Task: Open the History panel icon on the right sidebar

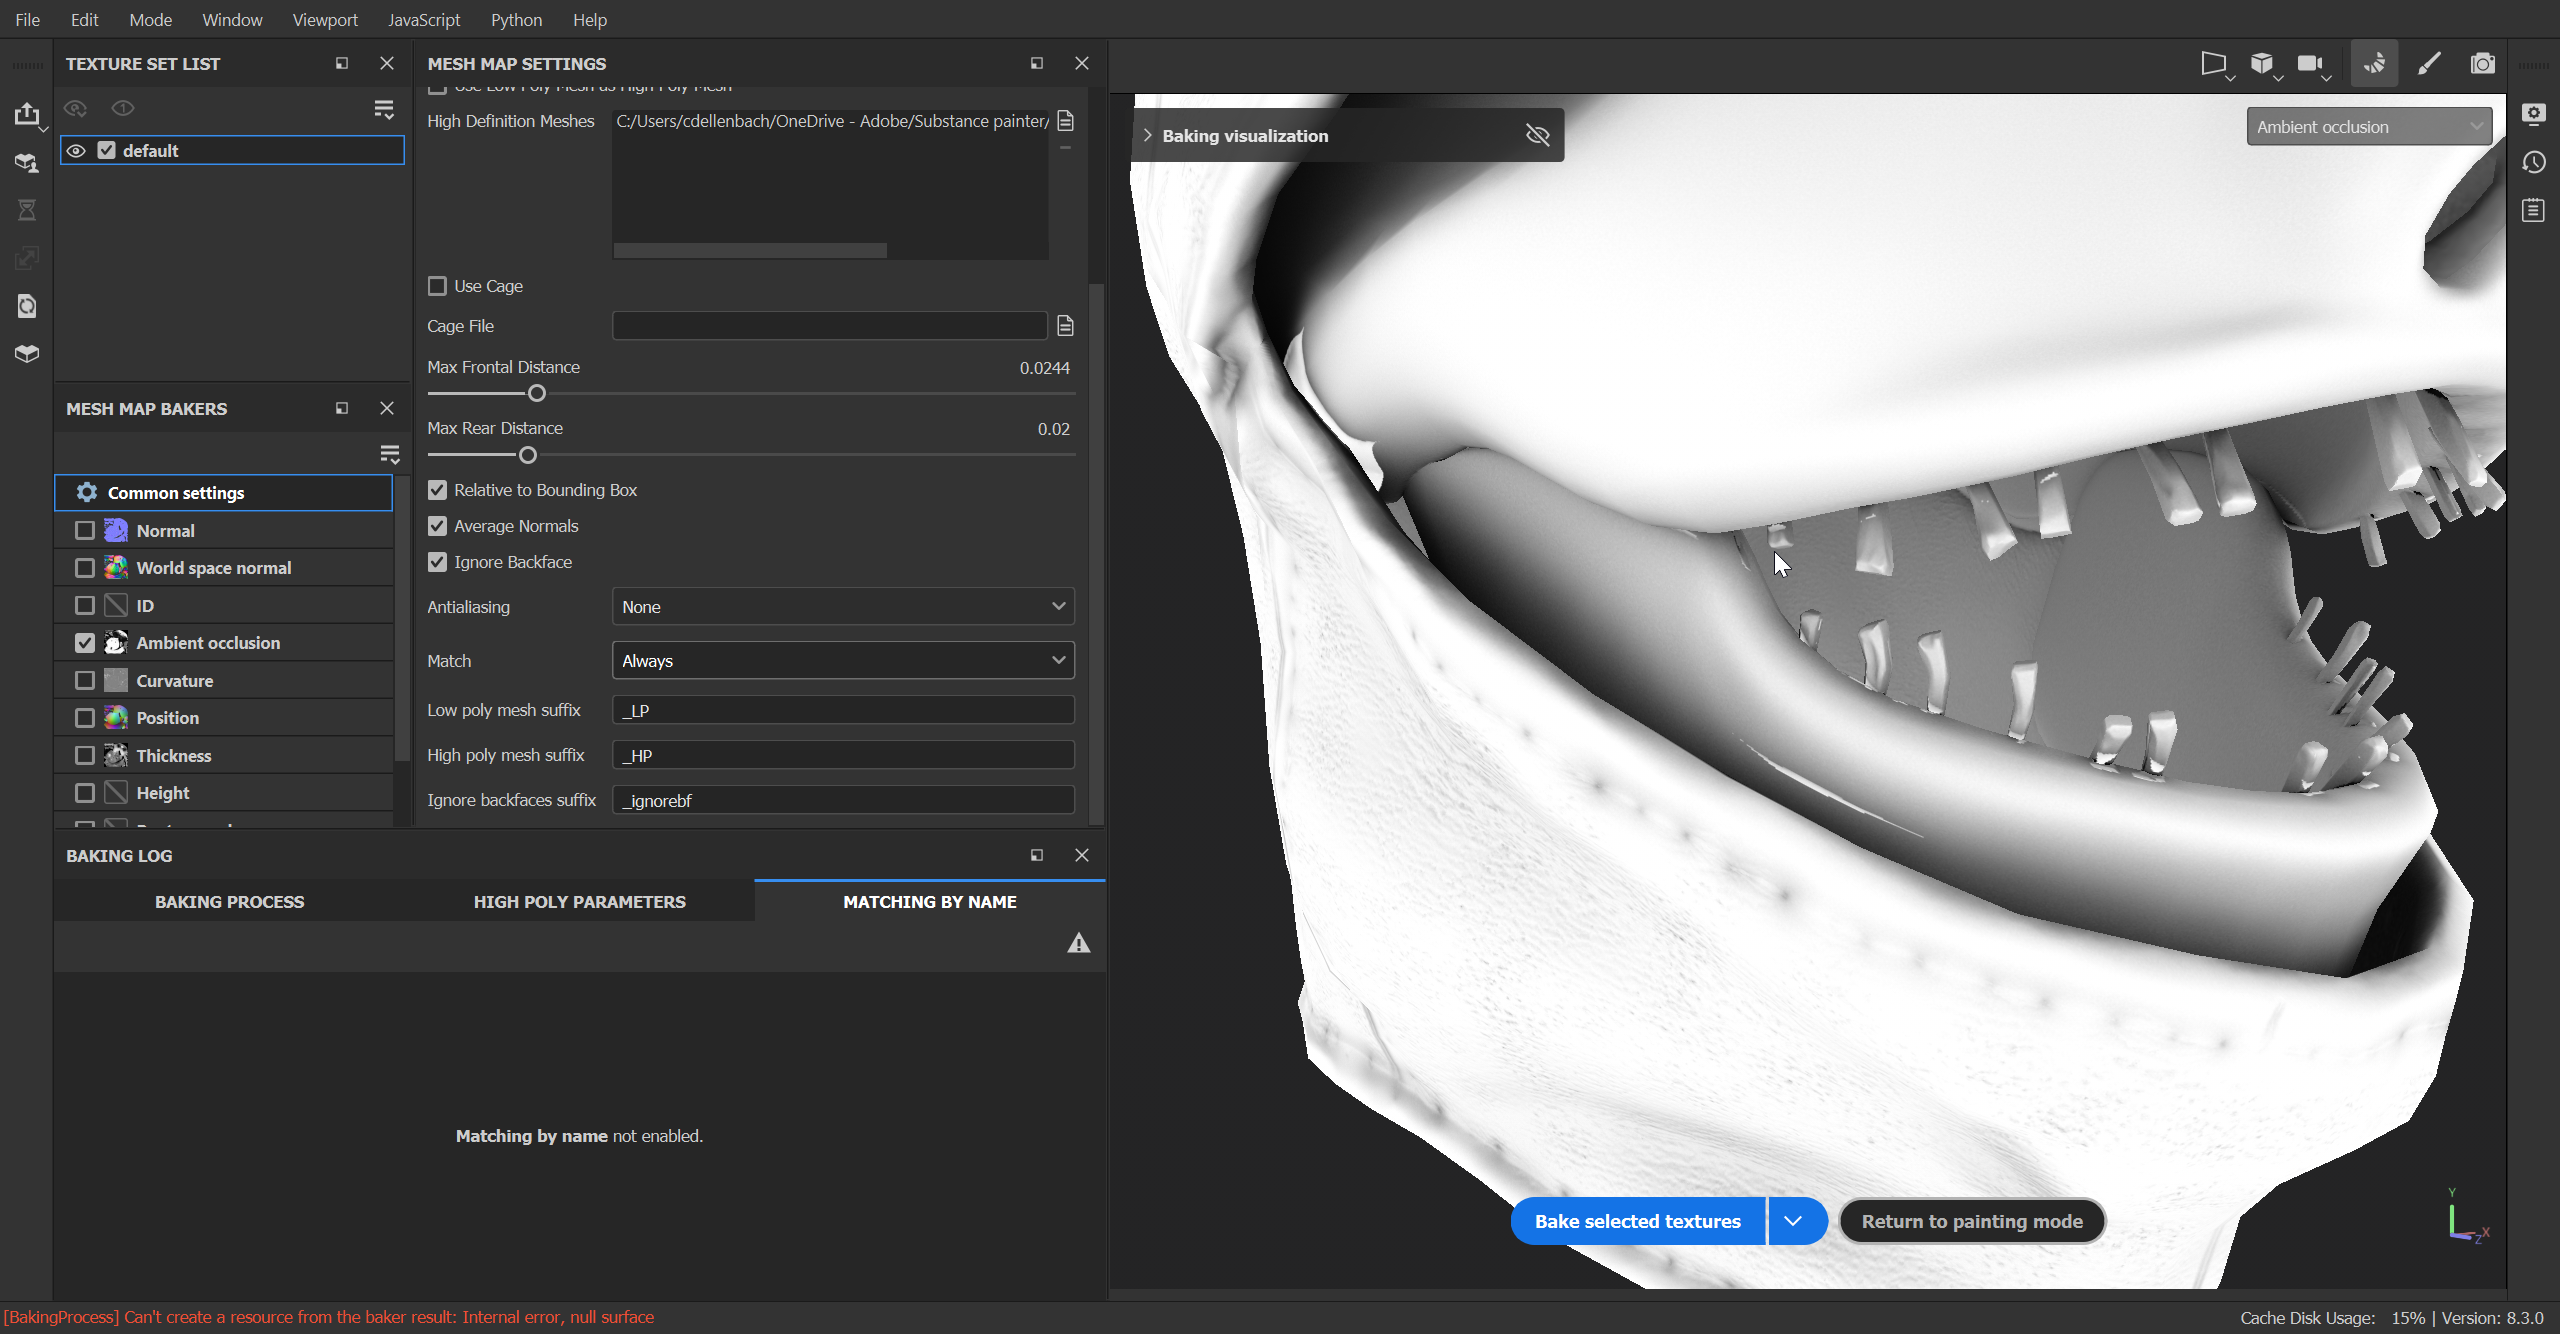Action: [2535, 162]
